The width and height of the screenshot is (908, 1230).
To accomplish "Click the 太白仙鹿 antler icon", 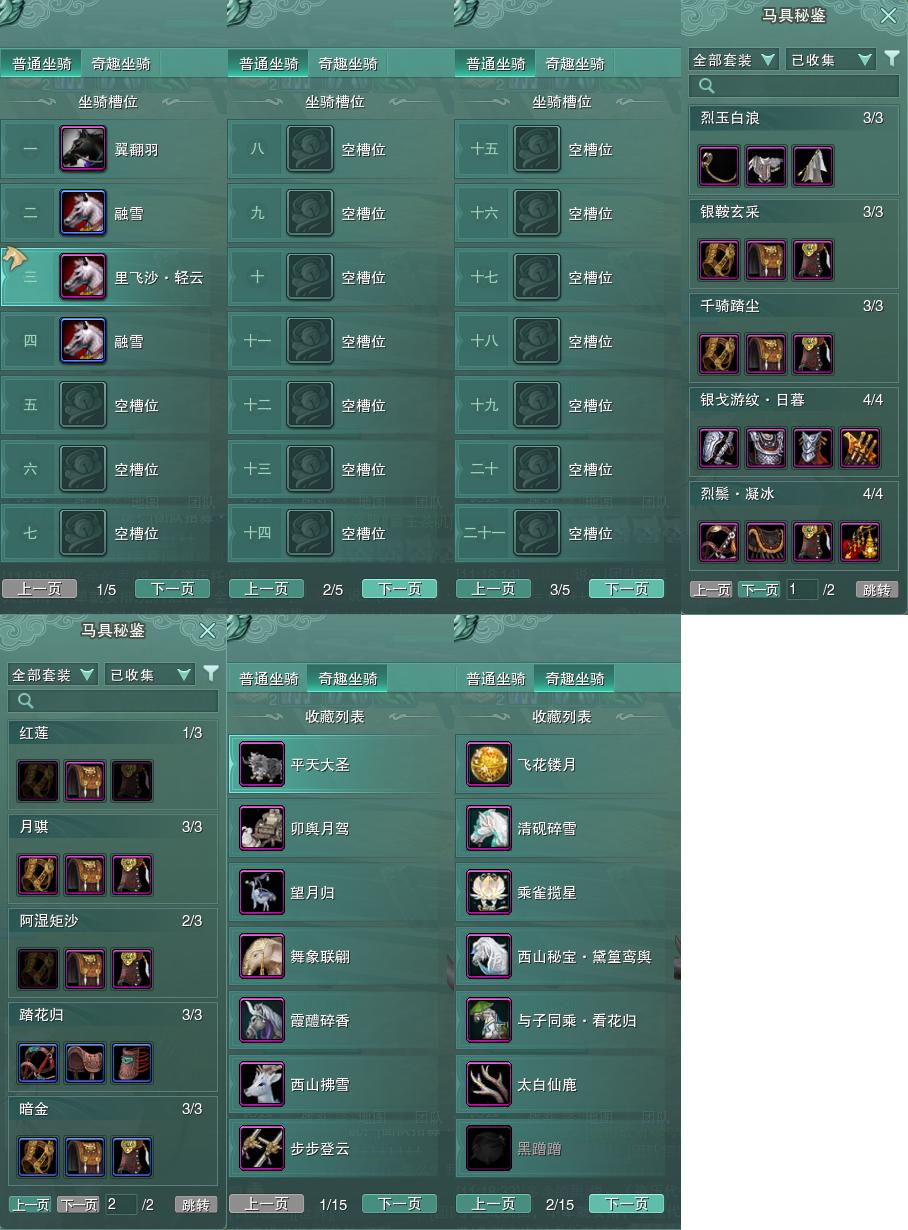I will (x=490, y=1085).
